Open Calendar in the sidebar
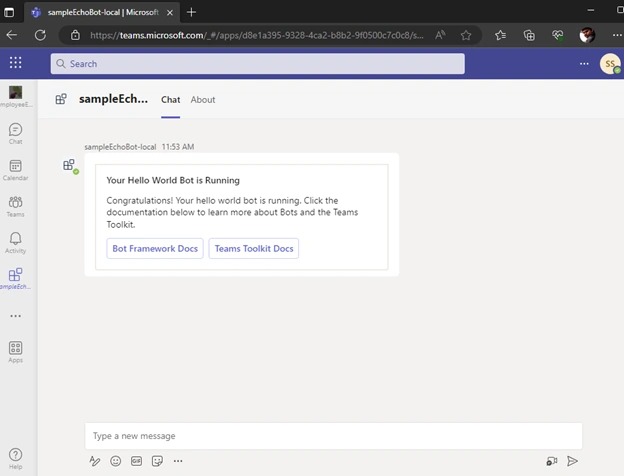Screen dimensions: 624x476 click(16, 170)
